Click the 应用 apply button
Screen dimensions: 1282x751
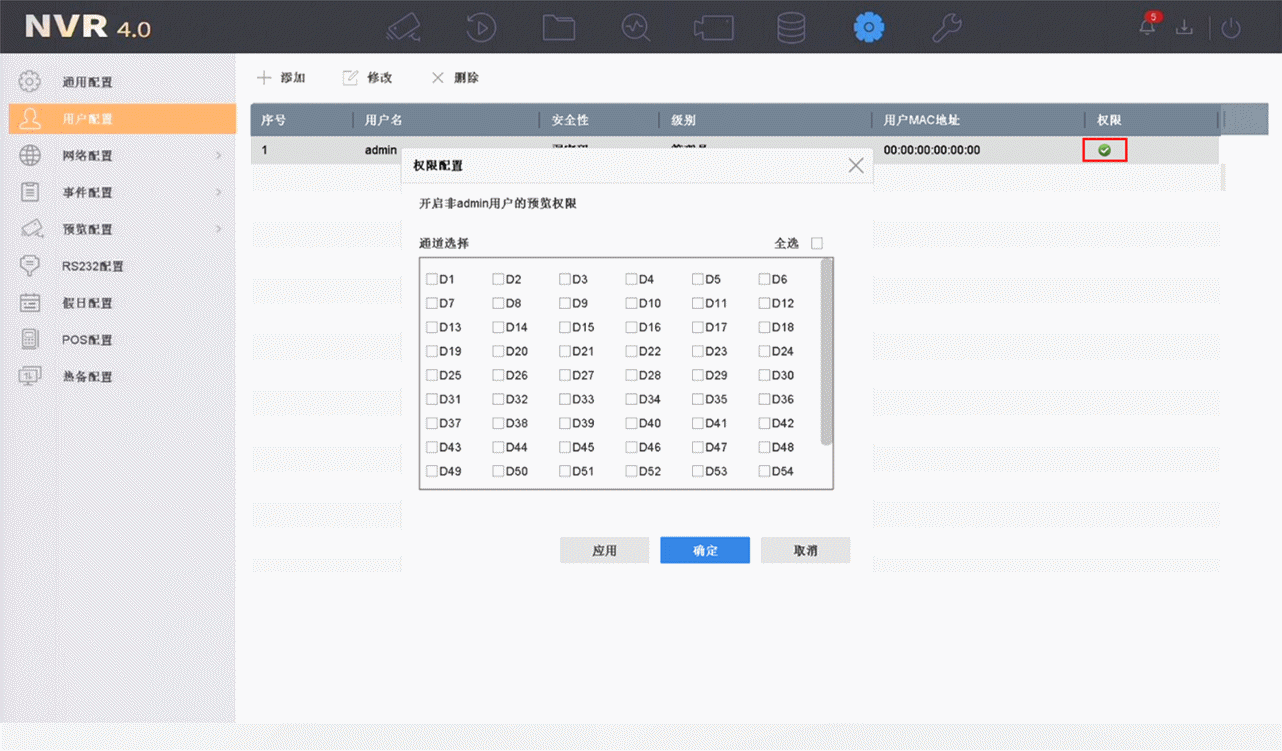pyautogui.click(x=604, y=550)
